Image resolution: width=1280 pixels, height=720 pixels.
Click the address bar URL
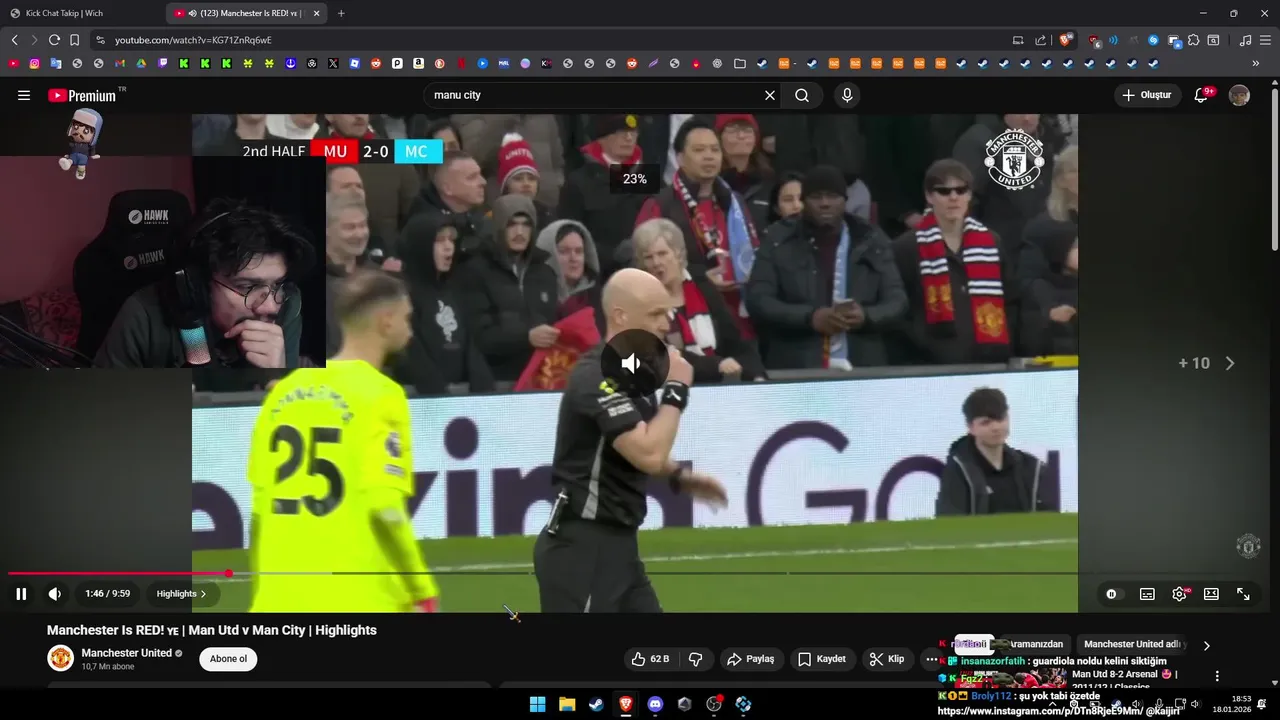pyautogui.click(x=193, y=40)
